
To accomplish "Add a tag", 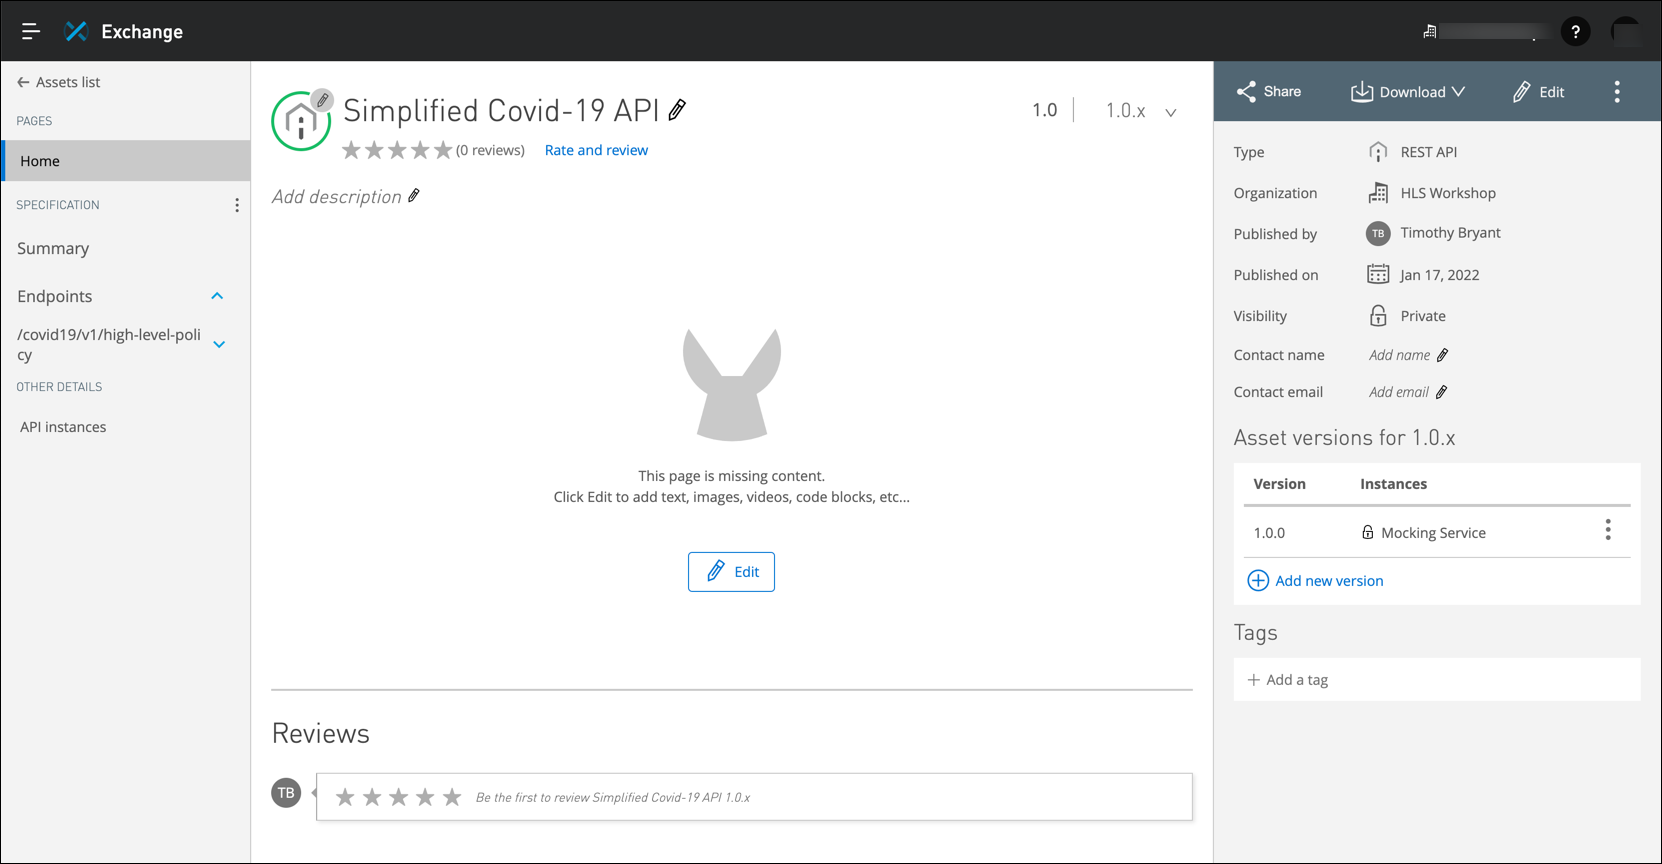I will 1288,680.
